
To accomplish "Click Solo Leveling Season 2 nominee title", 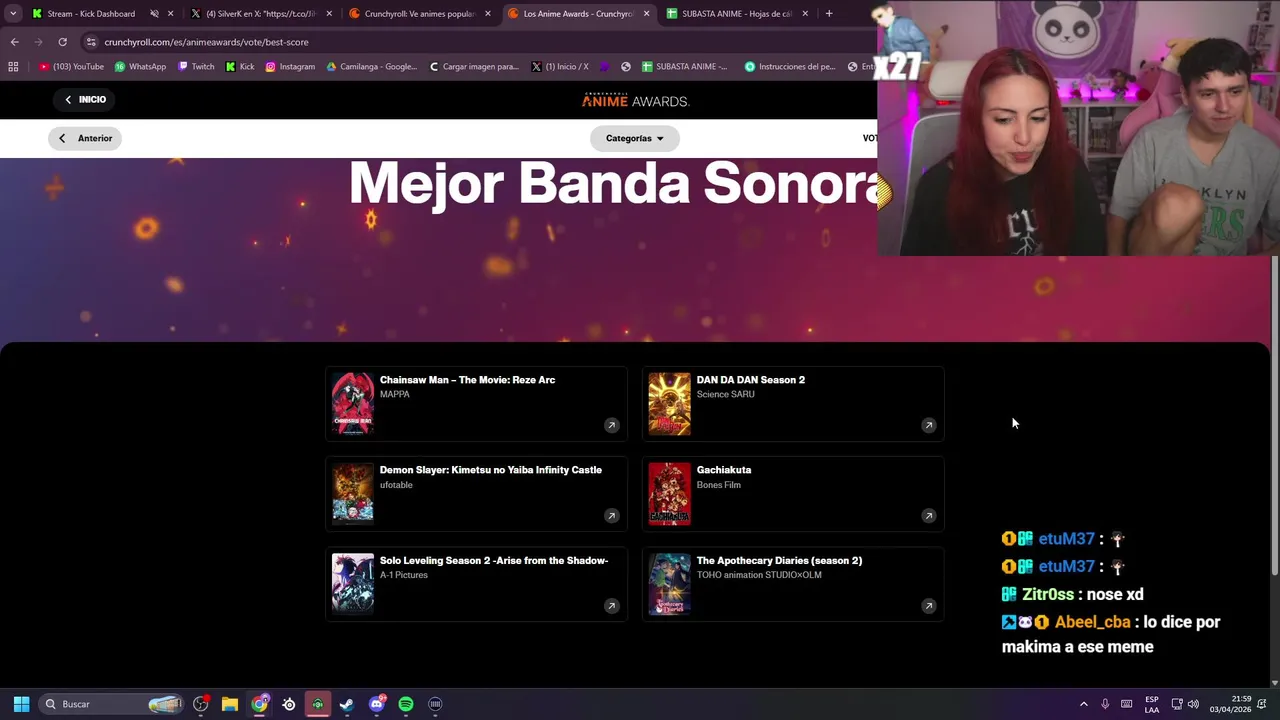I will point(494,561).
